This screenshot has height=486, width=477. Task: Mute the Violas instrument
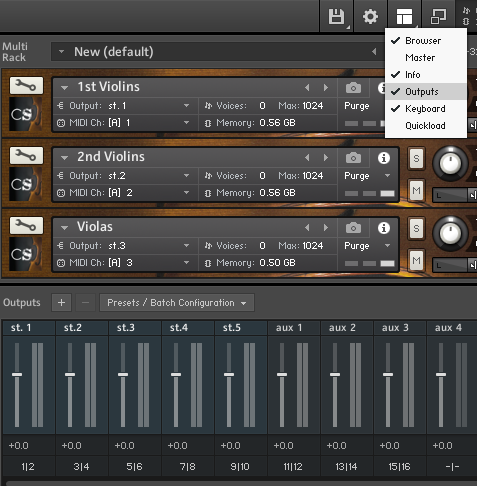(416, 260)
